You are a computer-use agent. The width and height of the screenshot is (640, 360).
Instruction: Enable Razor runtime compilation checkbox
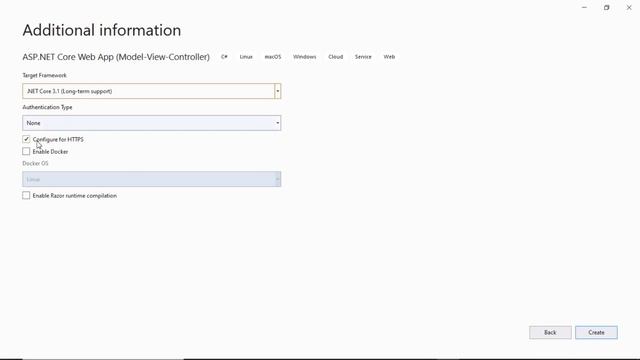26,196
